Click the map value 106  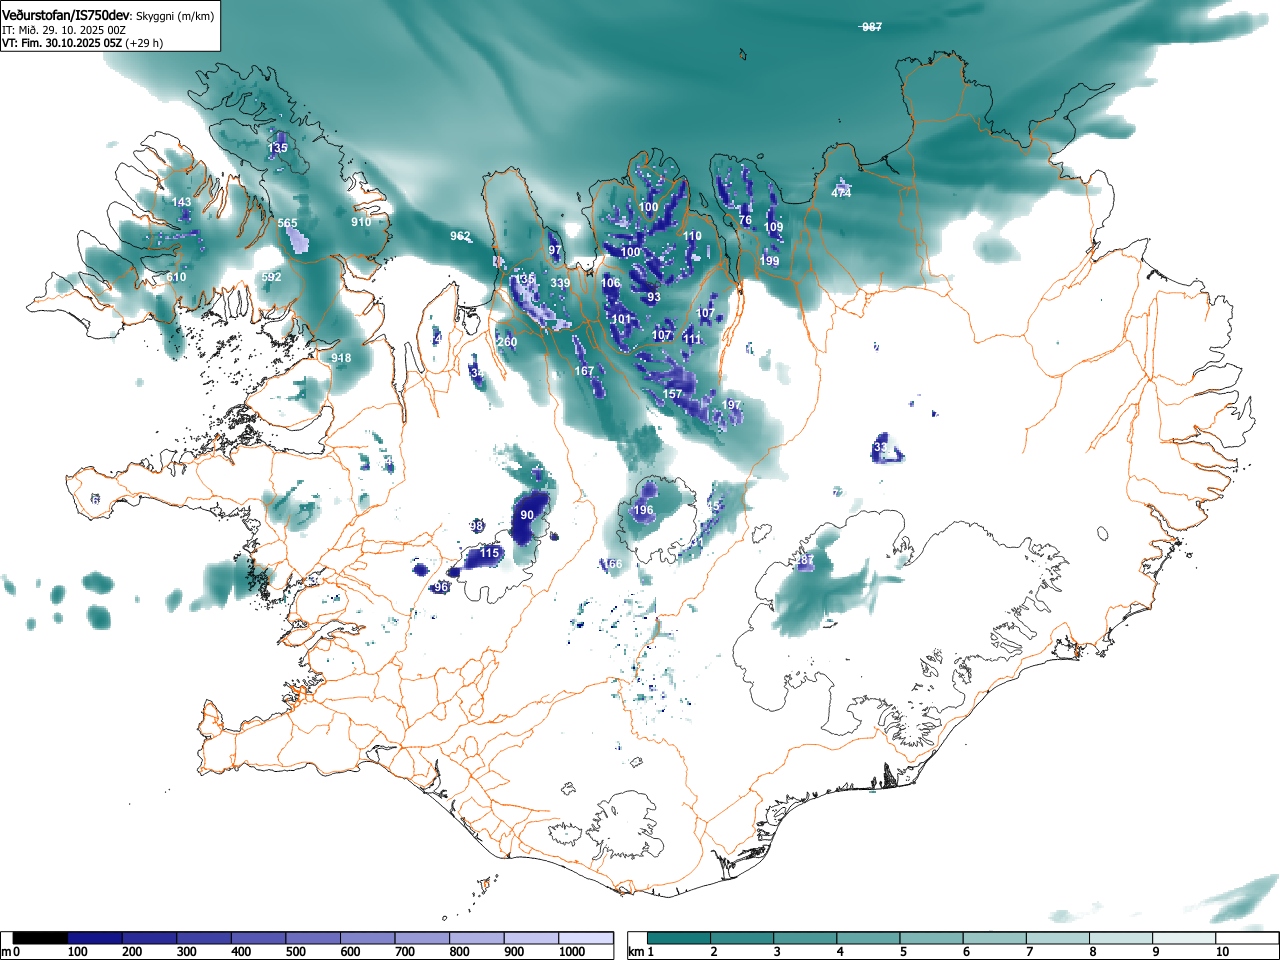click(610, 283)
